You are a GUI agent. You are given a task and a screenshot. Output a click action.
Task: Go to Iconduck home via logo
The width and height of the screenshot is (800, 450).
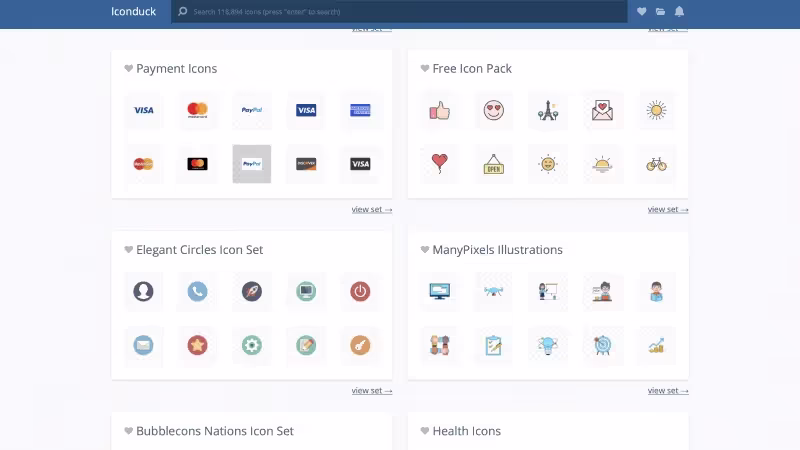coord(133,12)
